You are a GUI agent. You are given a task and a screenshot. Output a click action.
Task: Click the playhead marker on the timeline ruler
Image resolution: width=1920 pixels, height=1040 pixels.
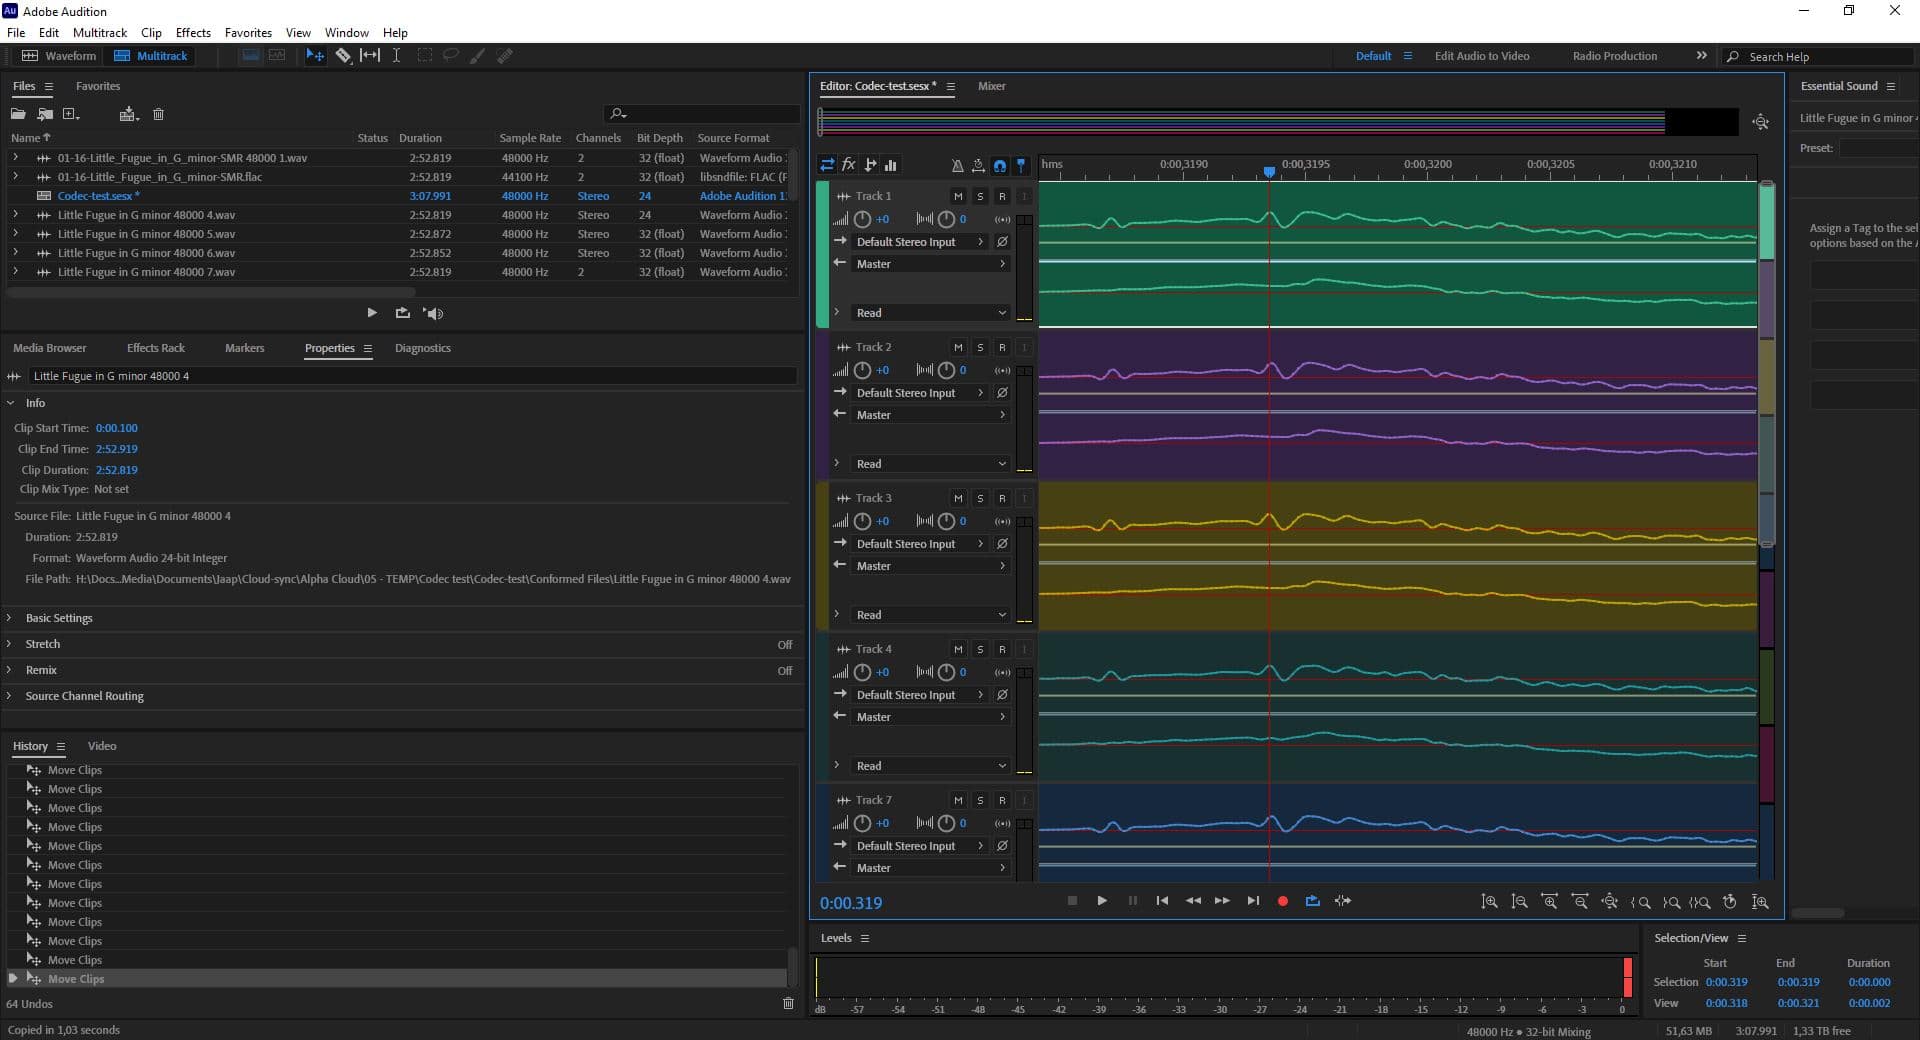pyautogui.click(x=1269, y=172)
